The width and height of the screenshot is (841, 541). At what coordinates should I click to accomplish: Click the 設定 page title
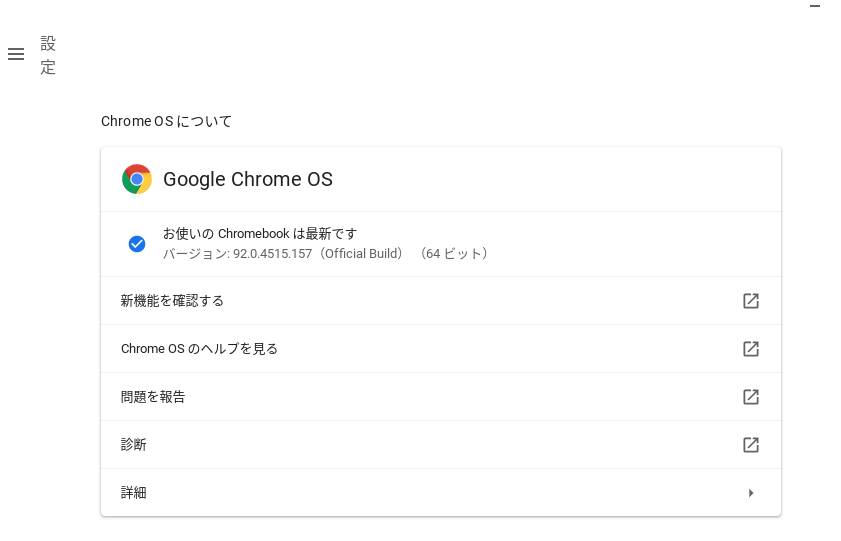click(48, 55)
